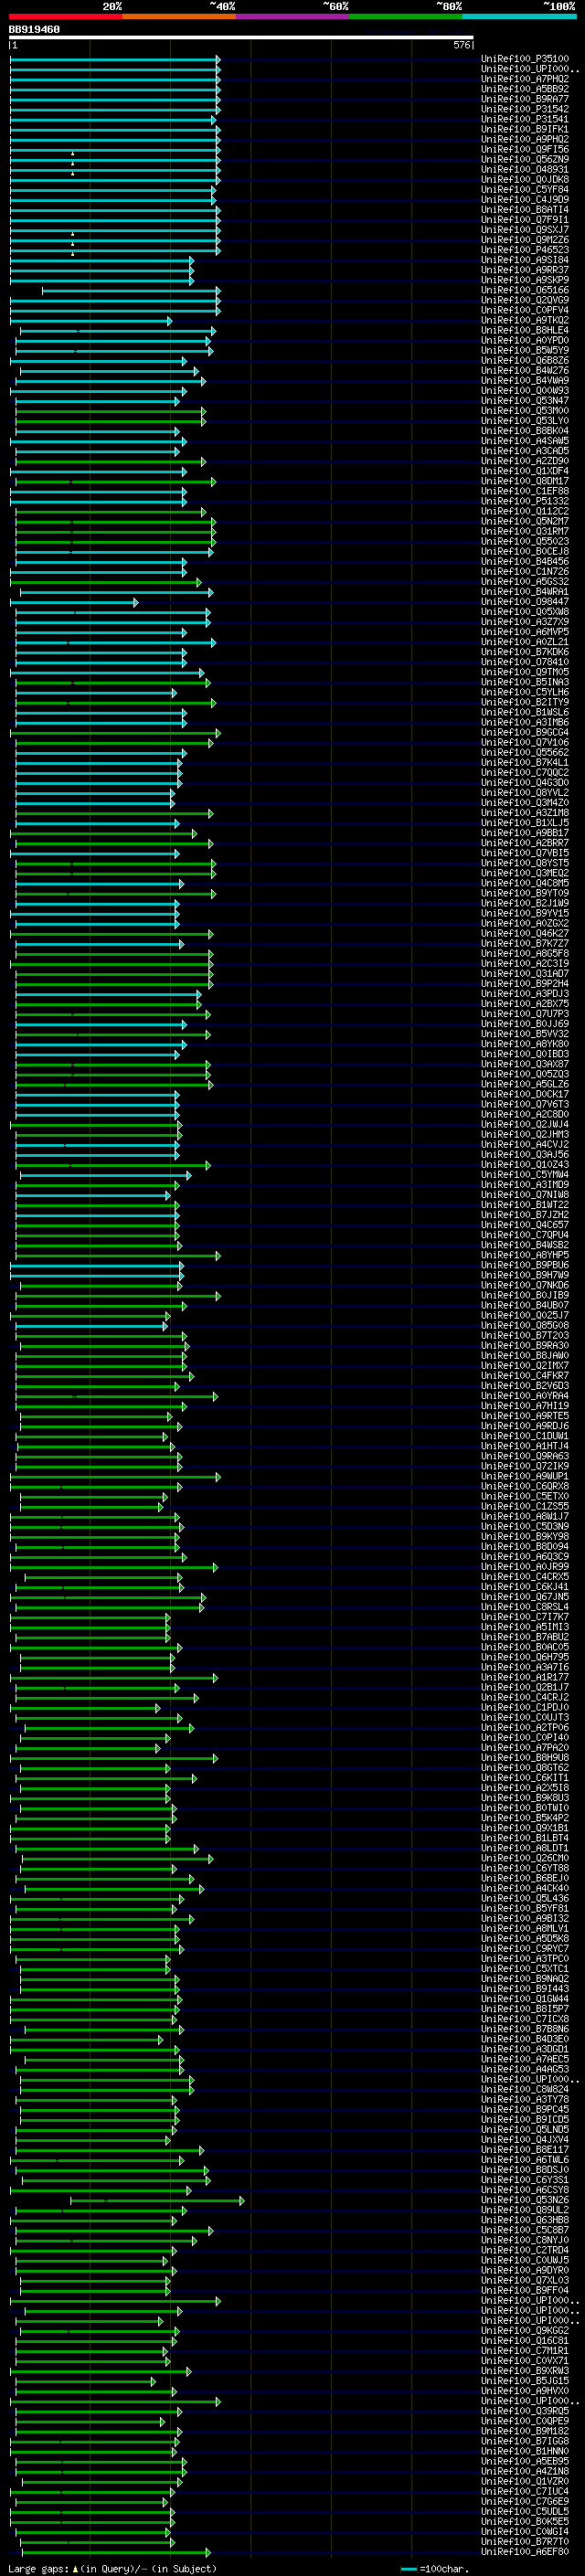Click the red ~20% identity legend segment
The width and height of the screenshot is (585, 2576).
(66, 17)
